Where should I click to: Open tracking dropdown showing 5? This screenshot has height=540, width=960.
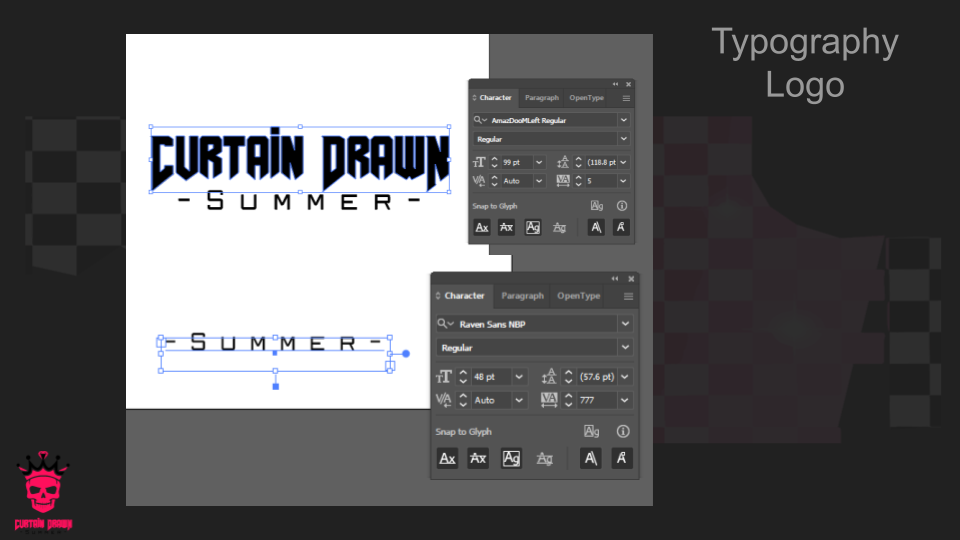click(x=623, y=181)
